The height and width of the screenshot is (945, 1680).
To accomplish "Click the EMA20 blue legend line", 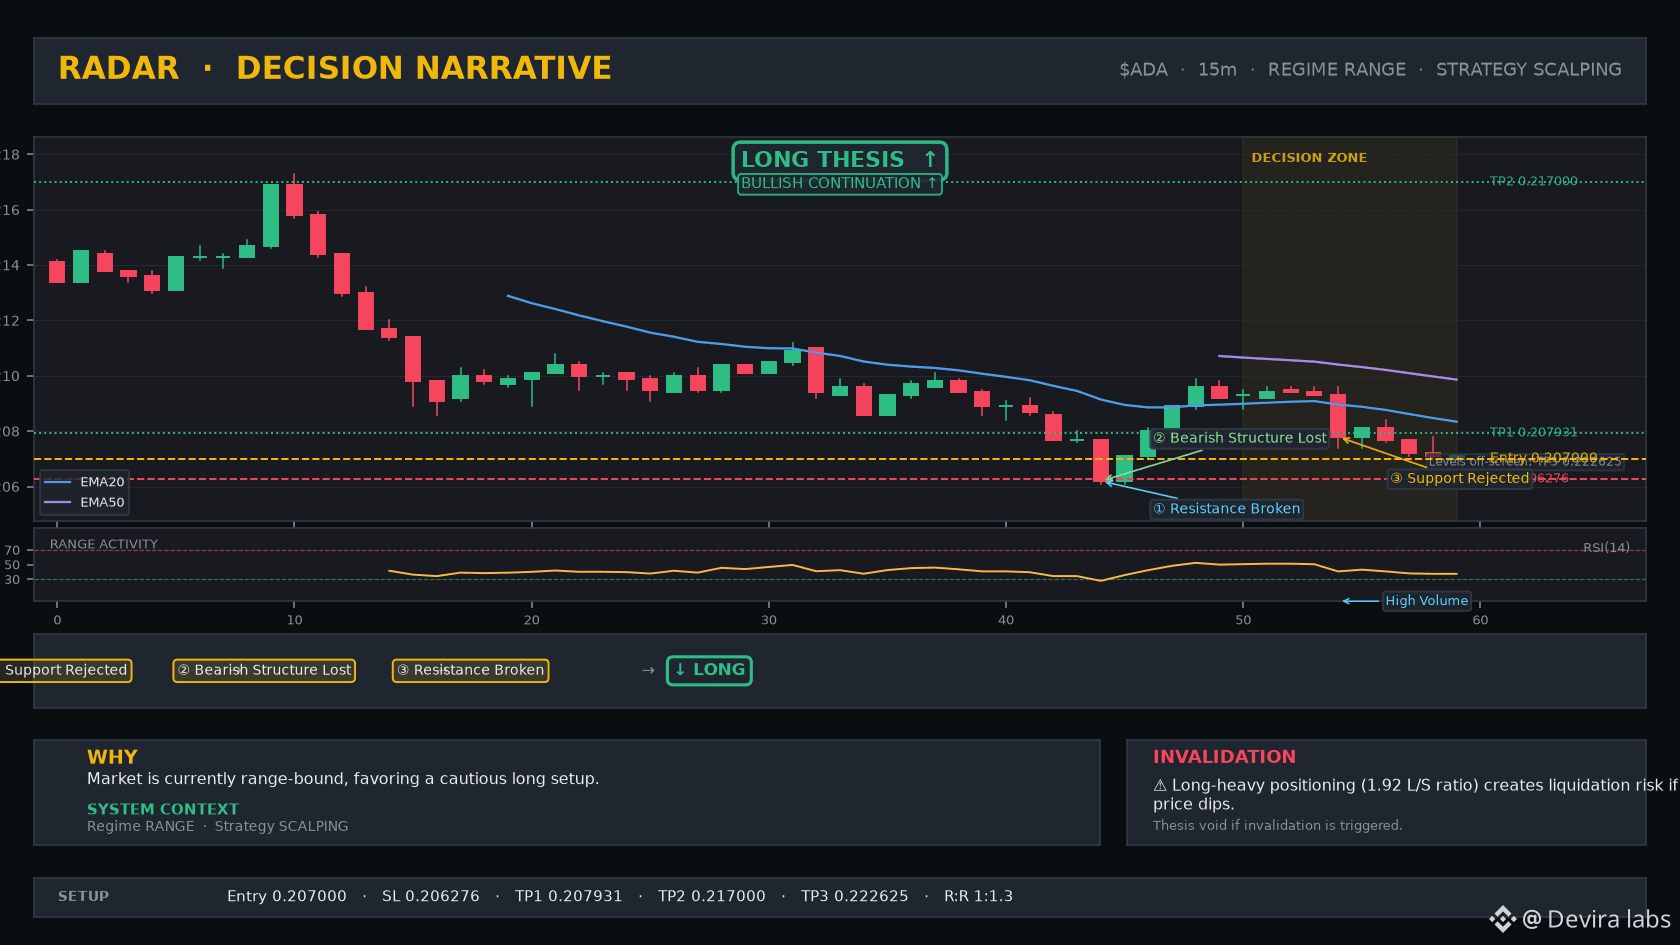I will pyautogui.click(x=58, y=482).
